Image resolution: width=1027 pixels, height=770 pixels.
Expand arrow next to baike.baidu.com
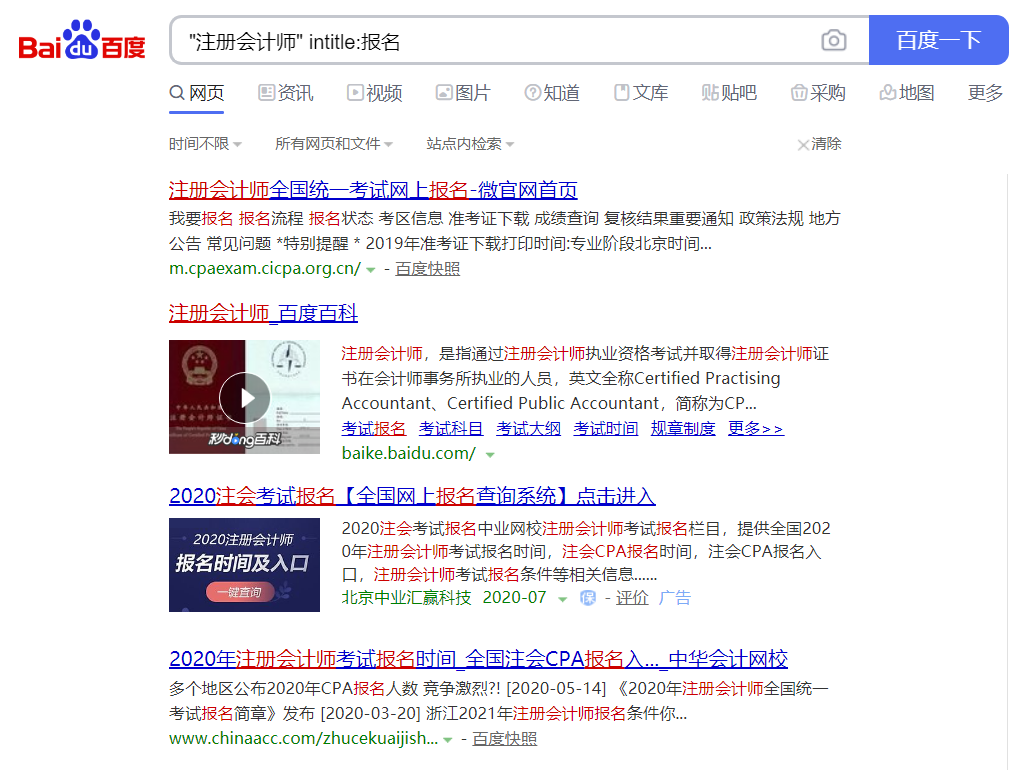click(490, 454)
